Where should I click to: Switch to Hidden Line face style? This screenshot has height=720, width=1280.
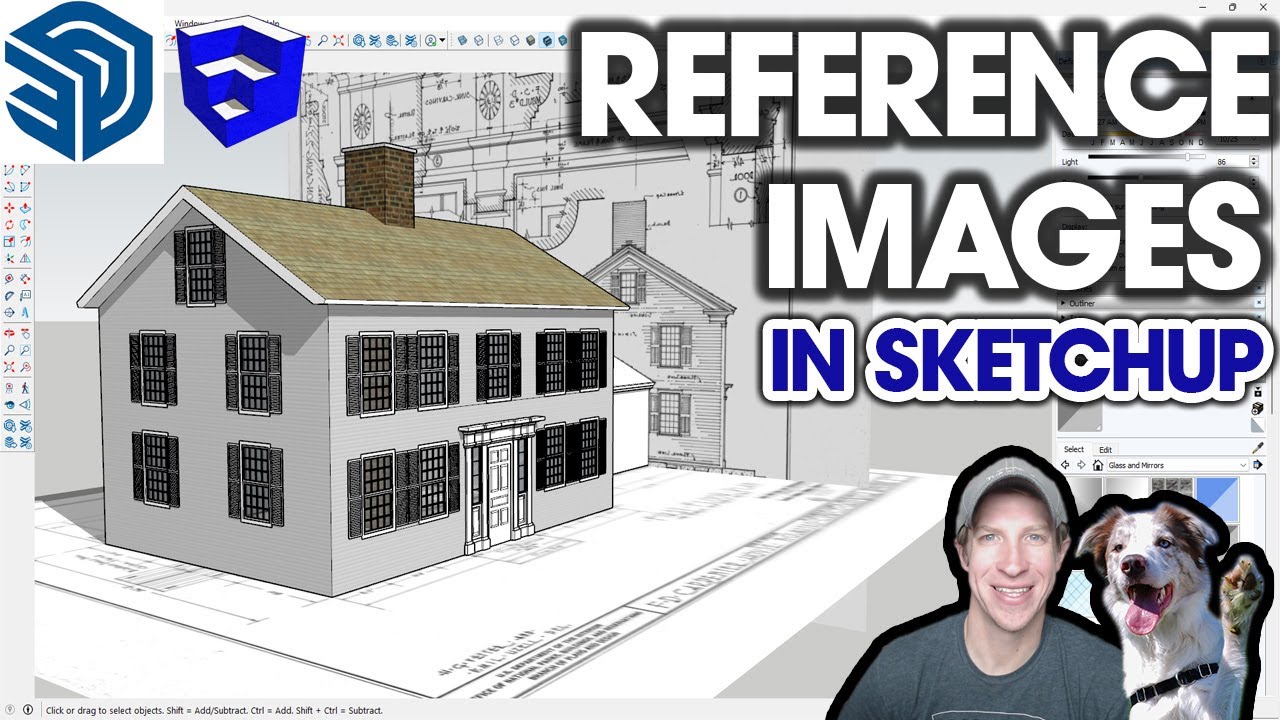pos(514,40)
